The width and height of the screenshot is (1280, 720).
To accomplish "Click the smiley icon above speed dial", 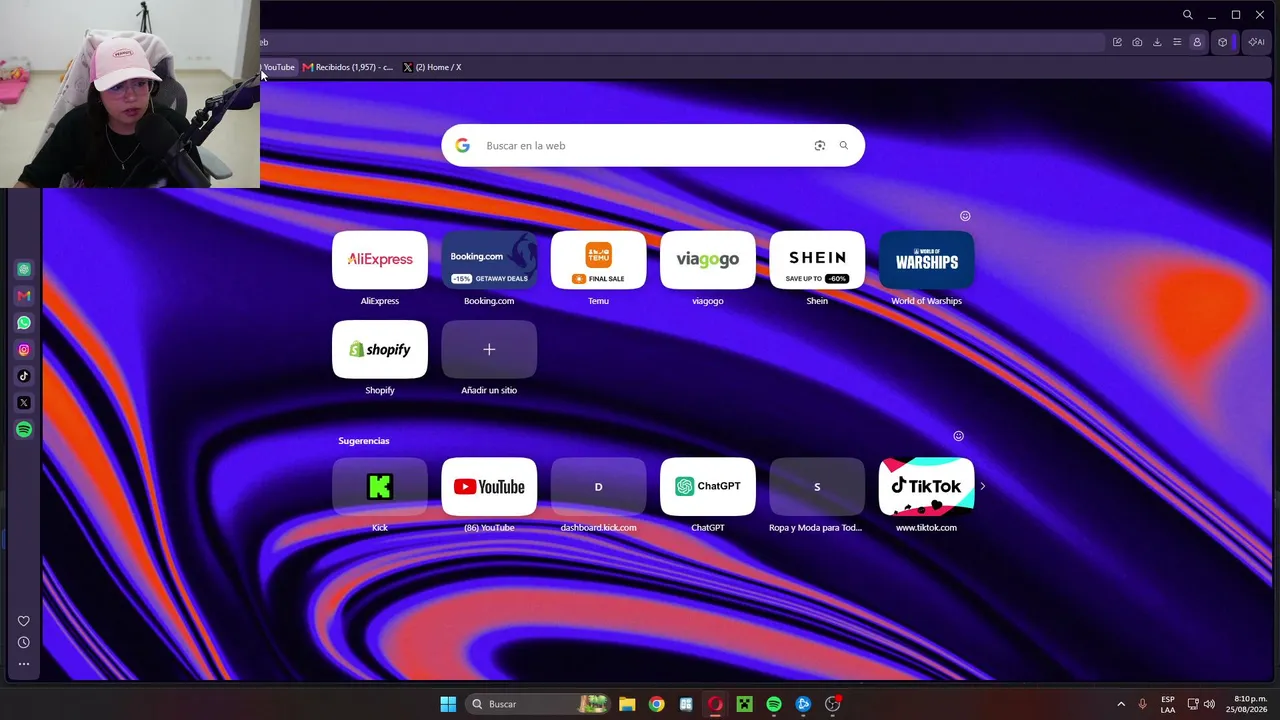I will 965,216.
